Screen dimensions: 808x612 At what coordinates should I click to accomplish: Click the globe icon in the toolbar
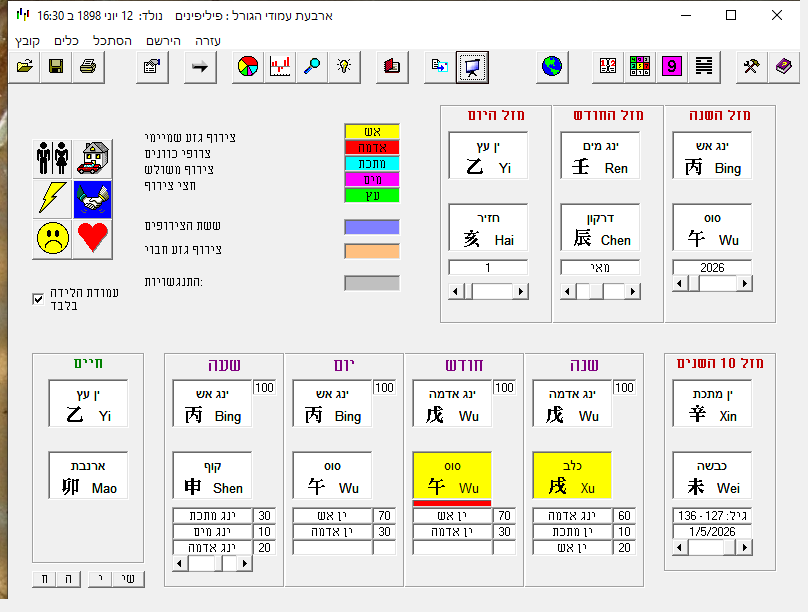click(x=551, y=67)
